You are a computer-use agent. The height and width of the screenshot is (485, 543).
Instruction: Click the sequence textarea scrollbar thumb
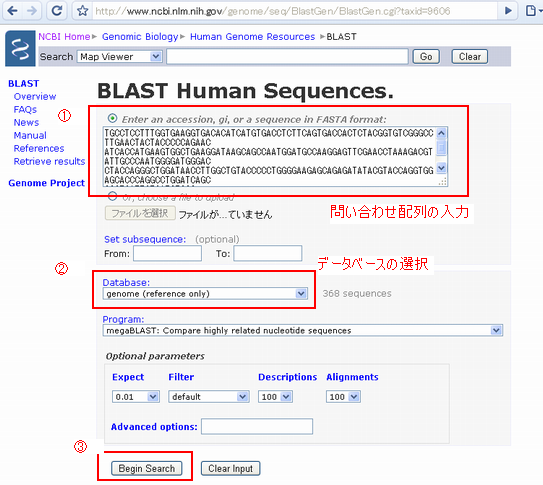click(x=441, y=148)
